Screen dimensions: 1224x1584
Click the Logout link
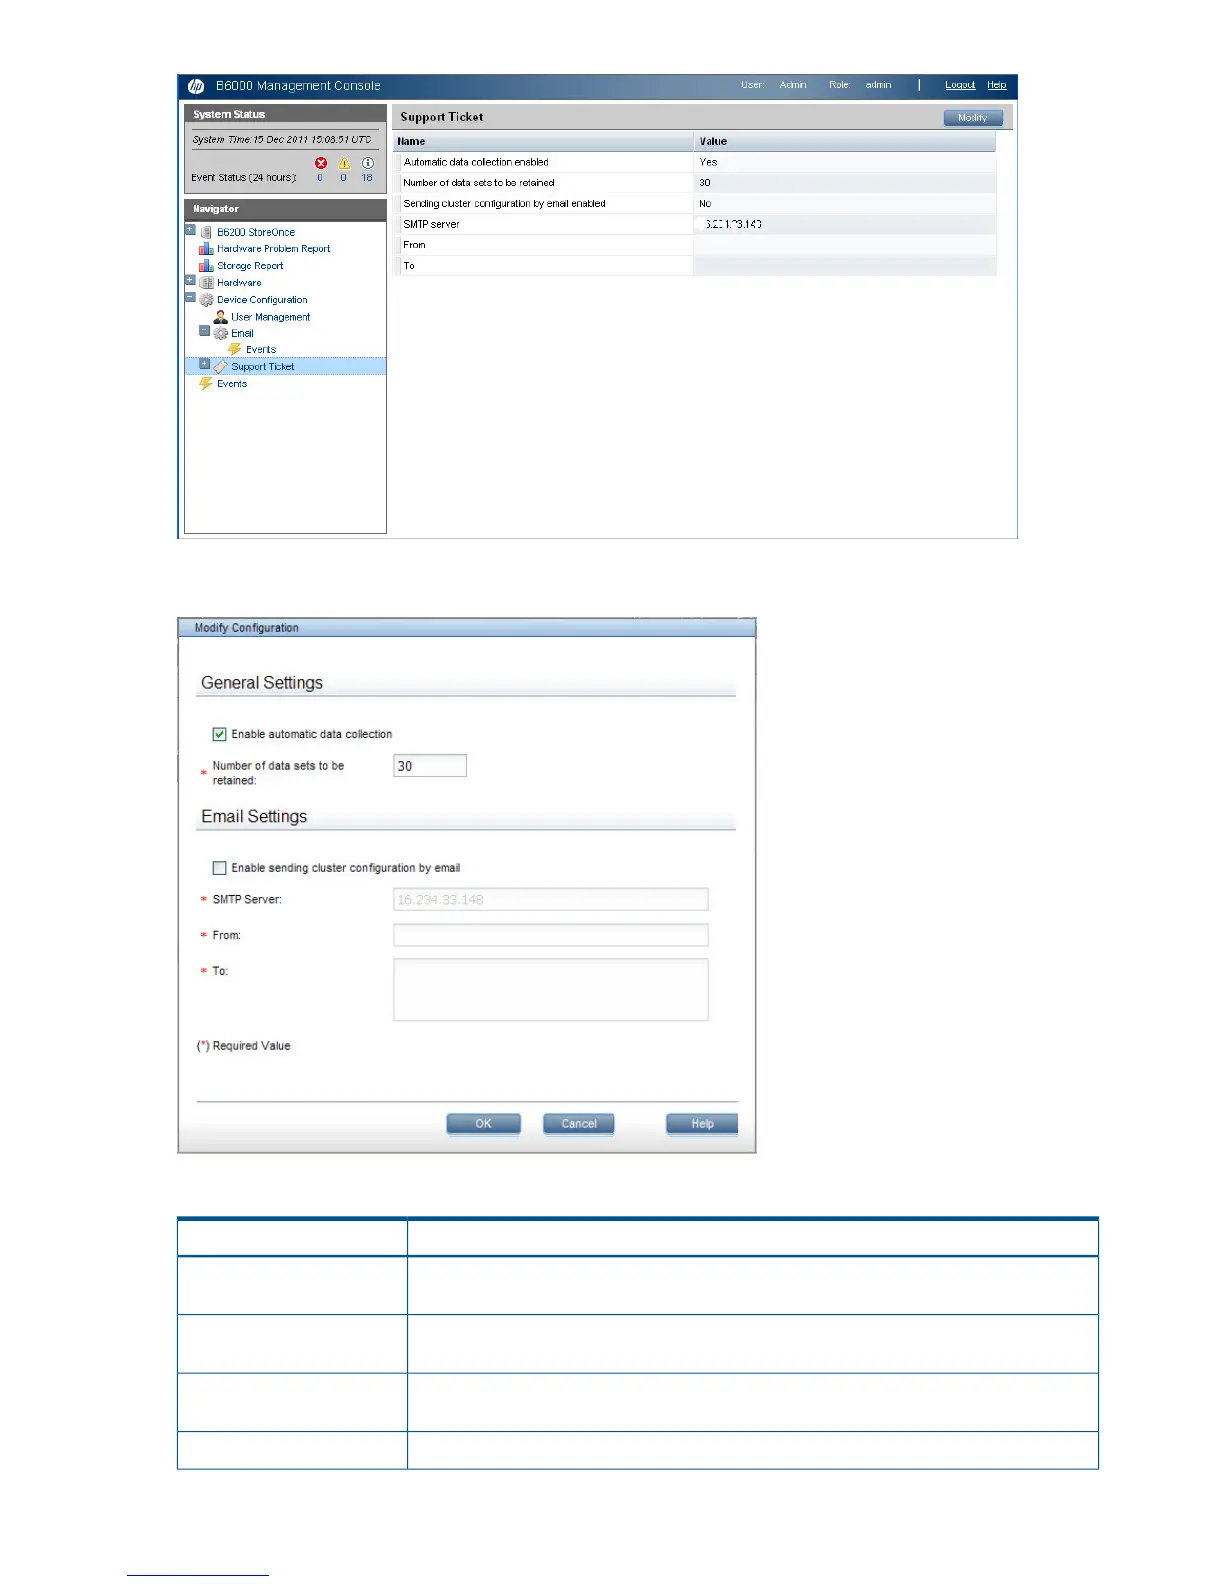click(960, 85)
